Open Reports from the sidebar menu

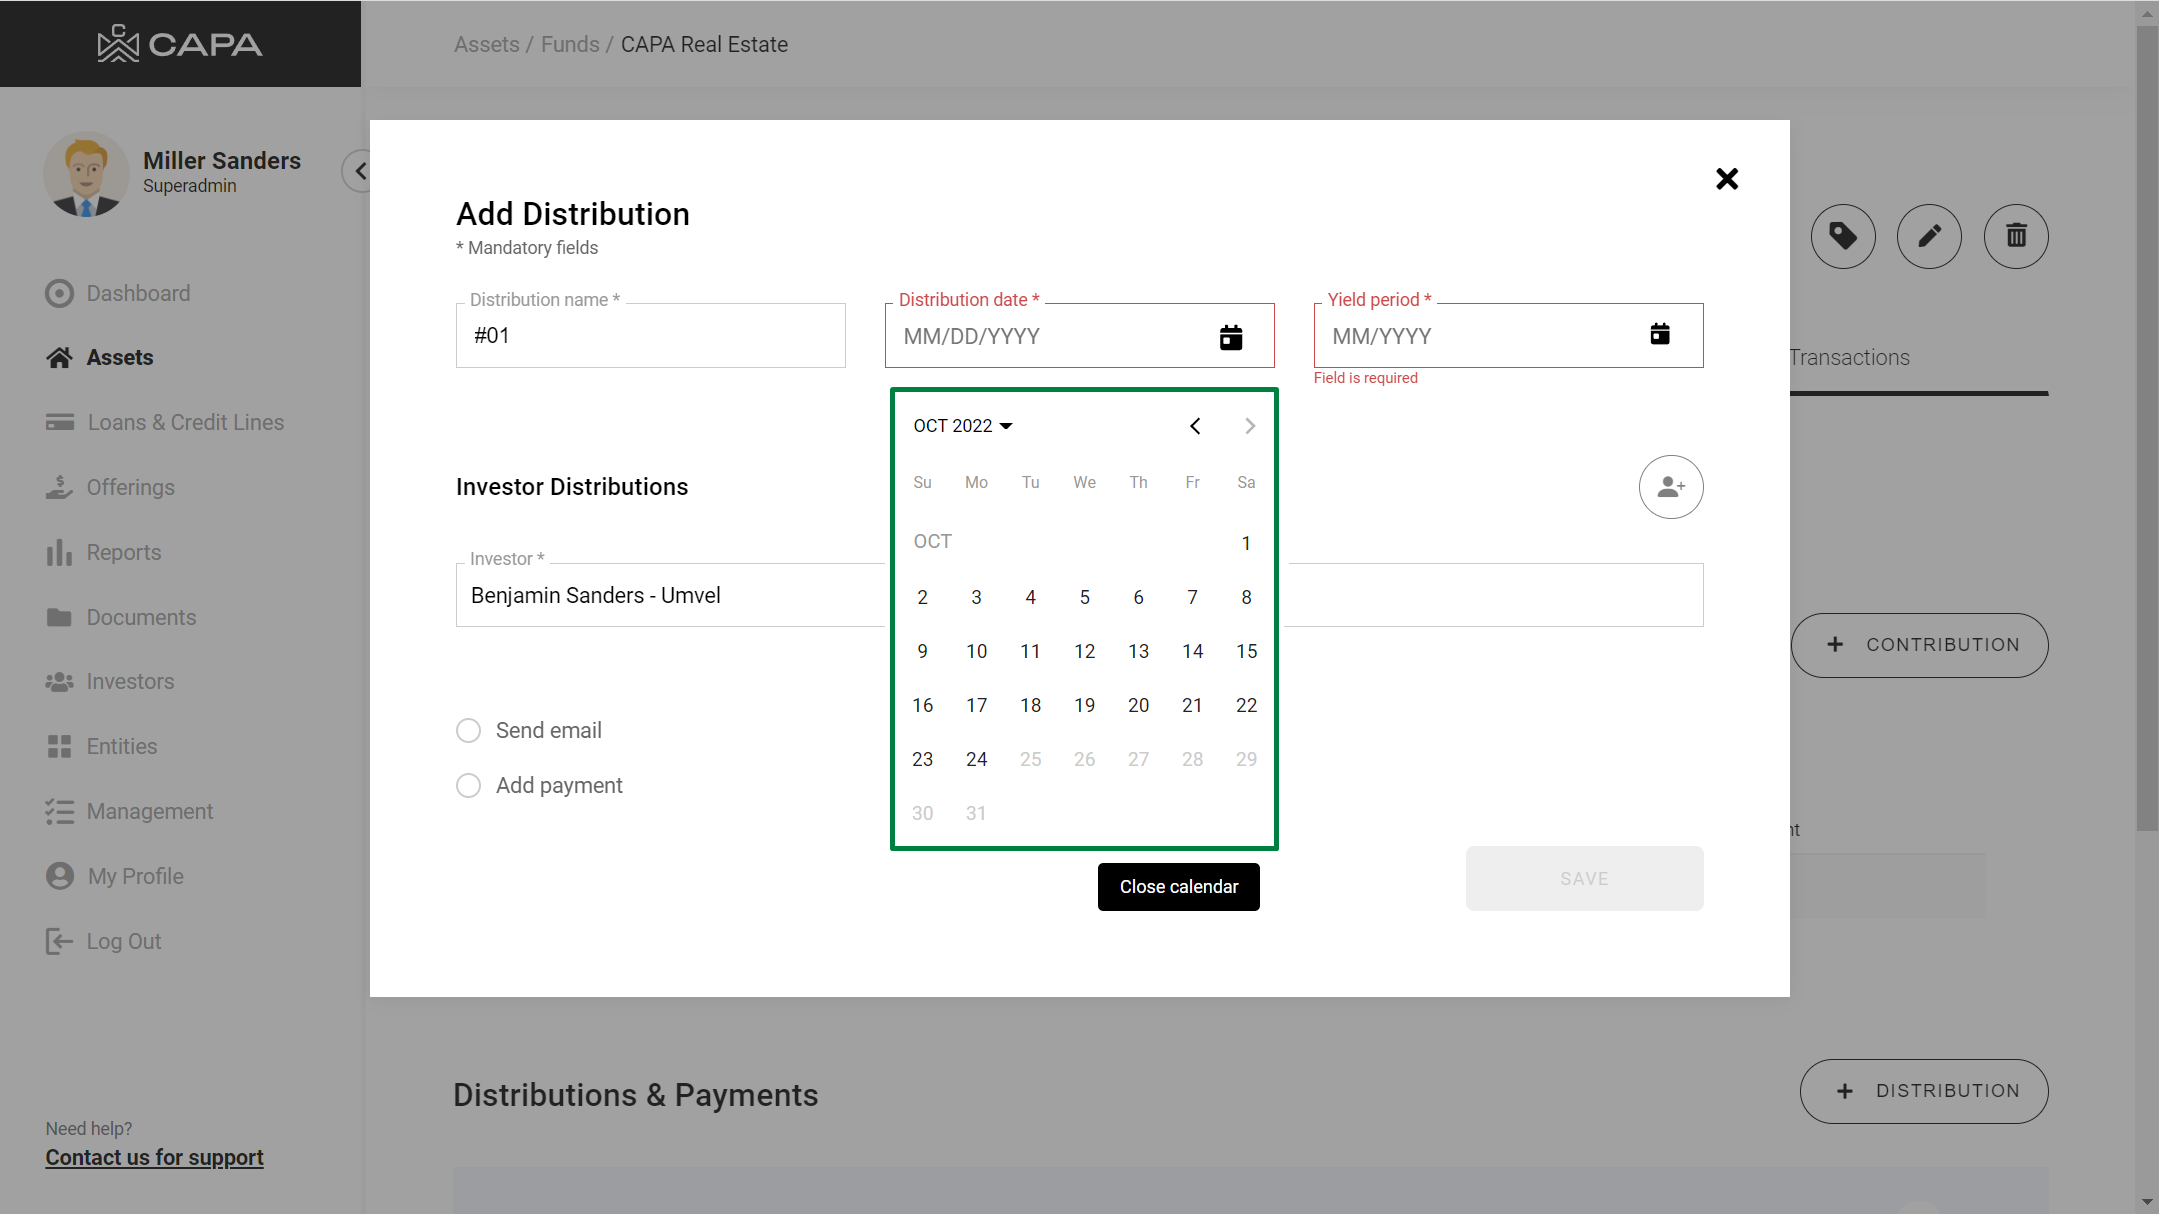tap(123, 552)
